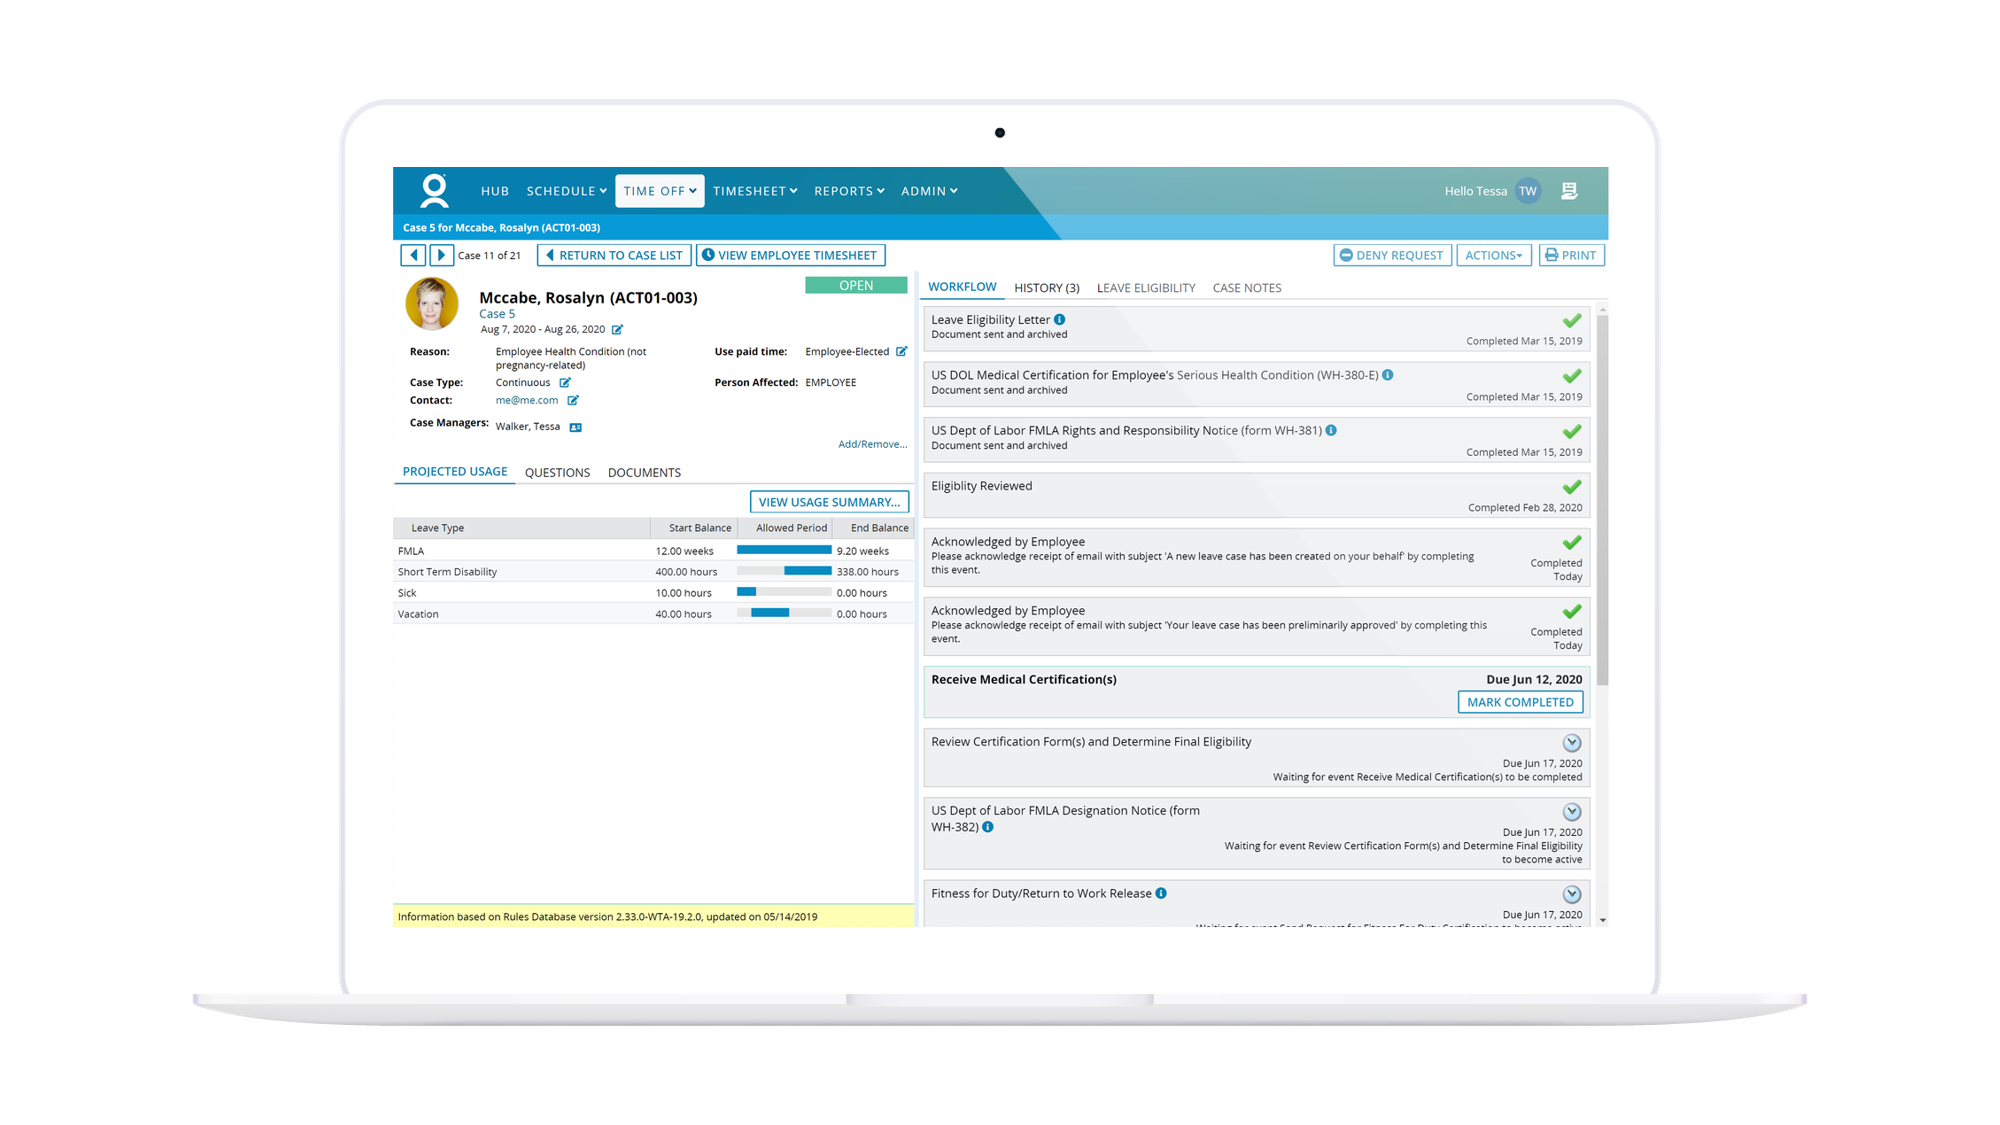Open the Documents tab
Image resolution: width=2000 pixels, height=1125 pixels.
644,473
